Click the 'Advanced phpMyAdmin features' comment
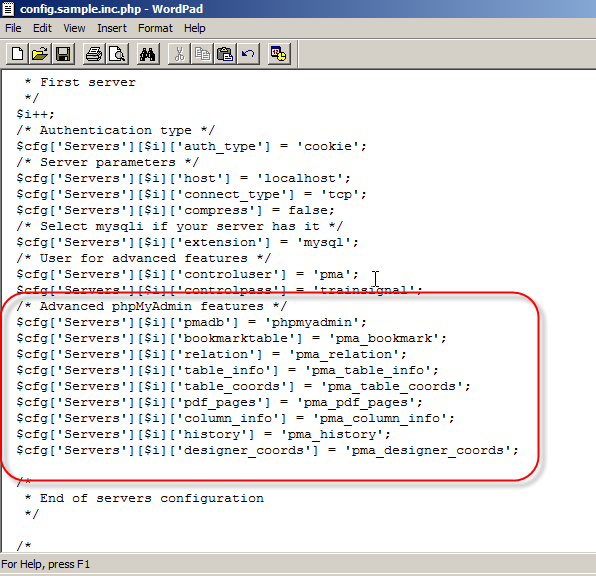Image resolution: width=596 pixels, height=576 pixels. [152, 306]
